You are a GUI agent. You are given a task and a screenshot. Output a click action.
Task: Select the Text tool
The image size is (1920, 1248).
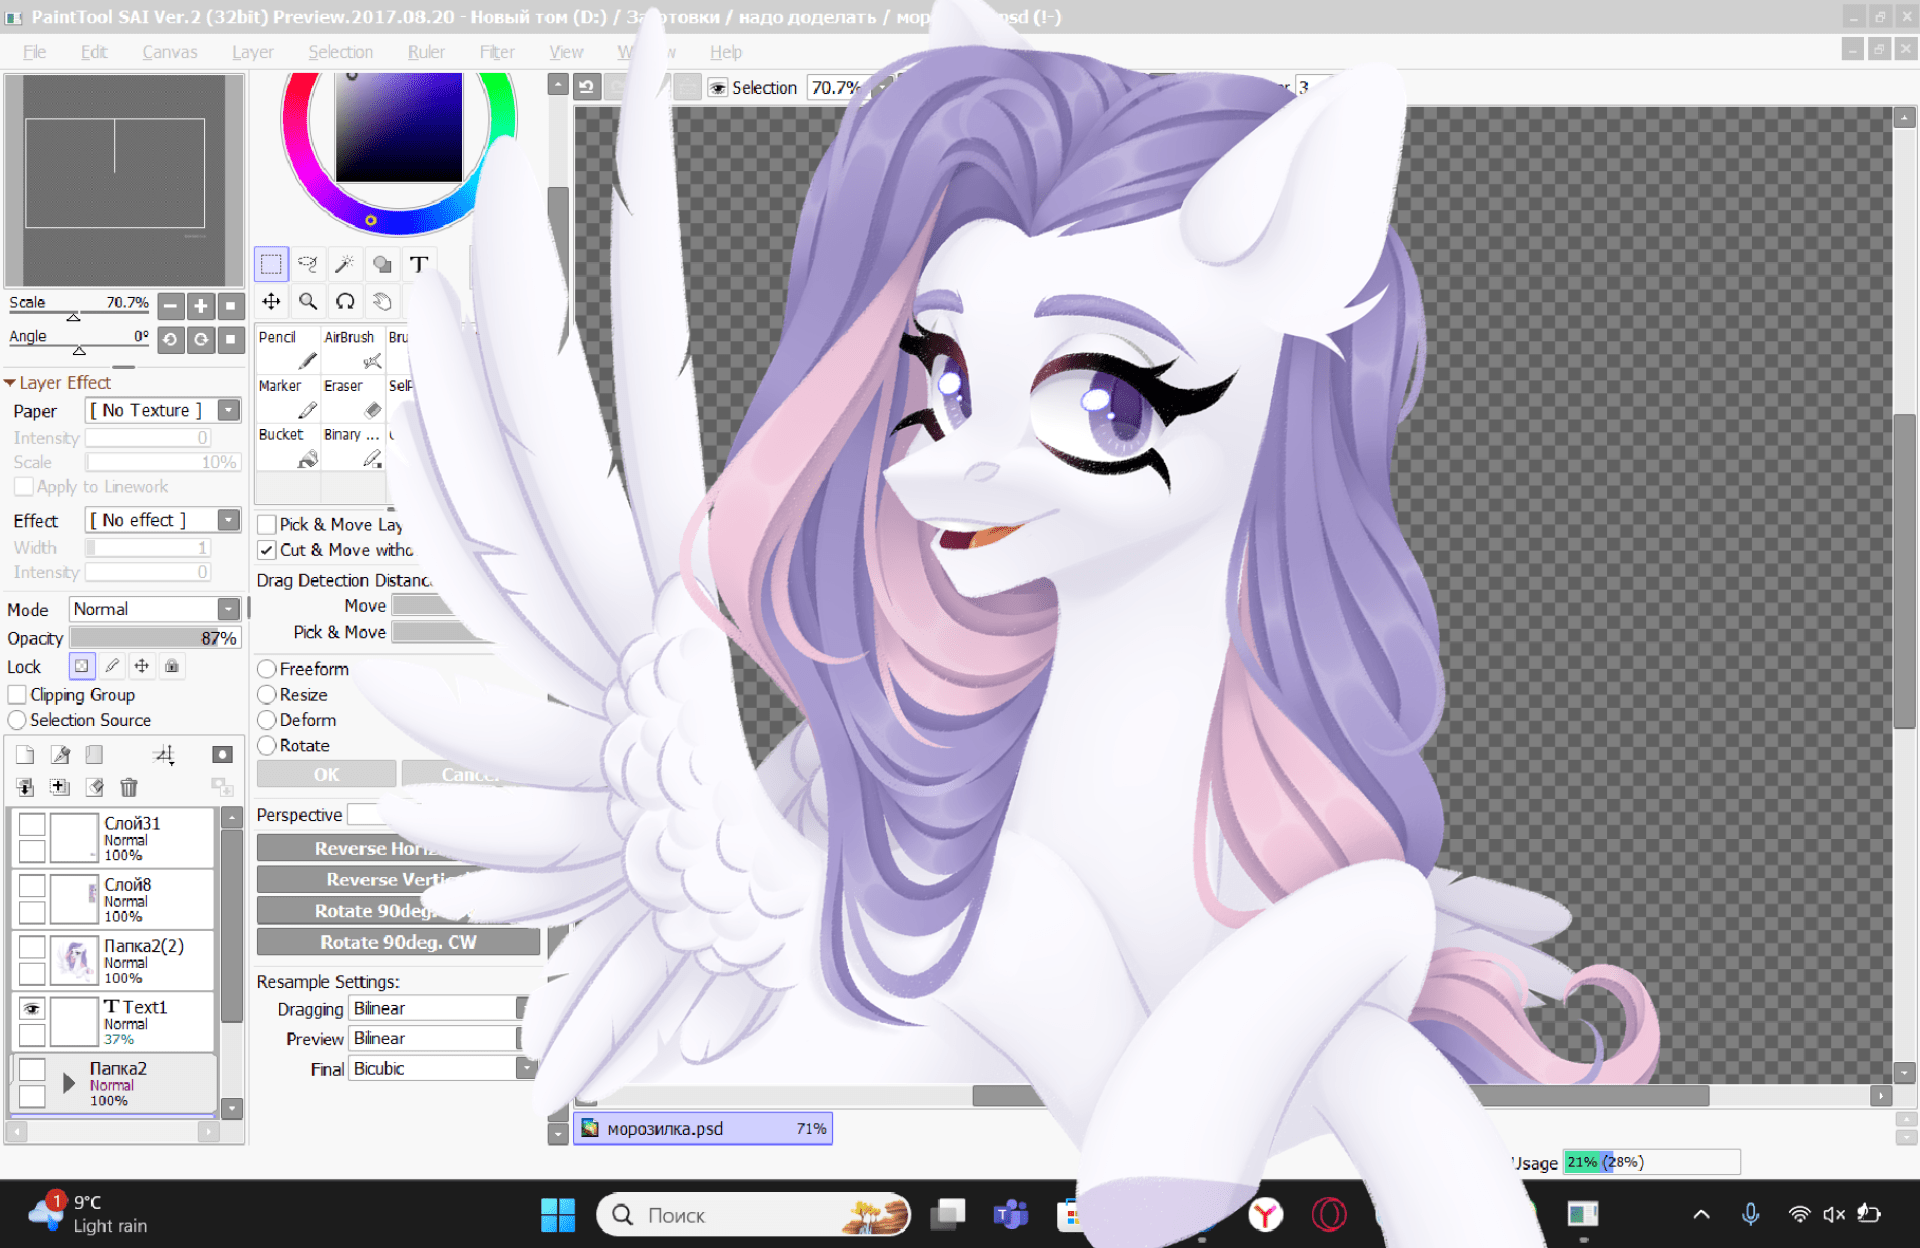419,264
